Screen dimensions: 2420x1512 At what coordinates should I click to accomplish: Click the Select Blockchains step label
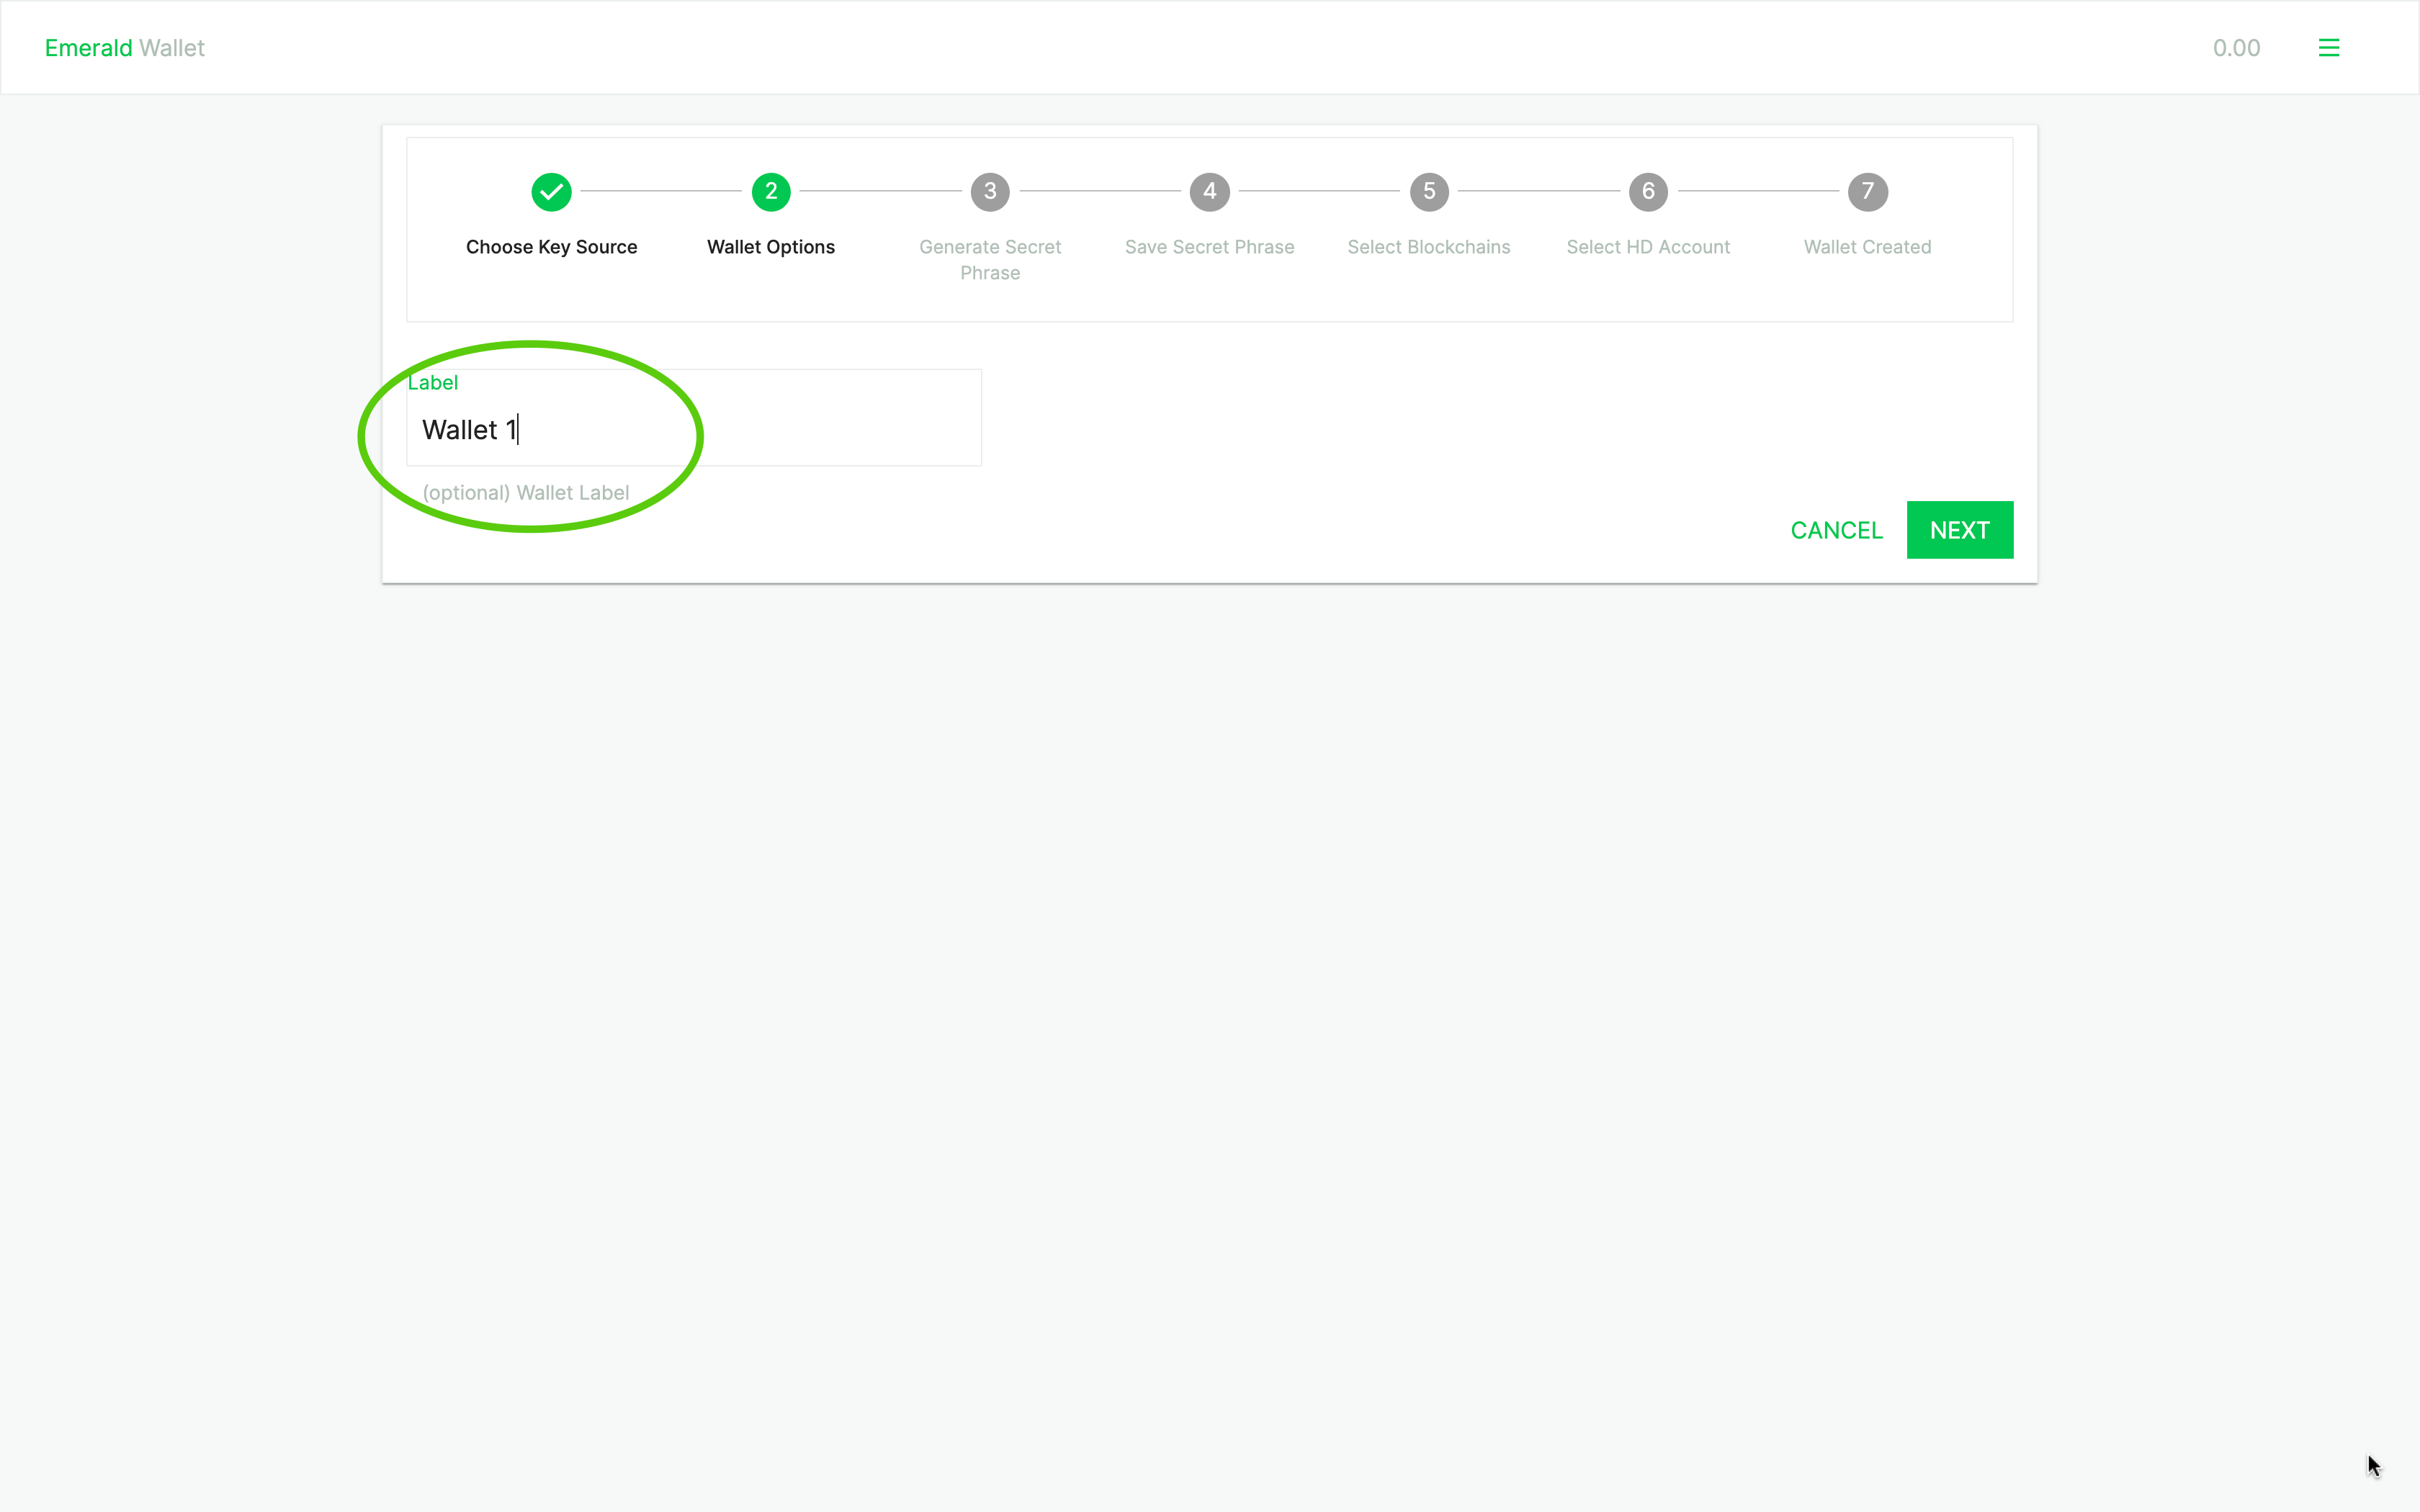point(1429,246)
